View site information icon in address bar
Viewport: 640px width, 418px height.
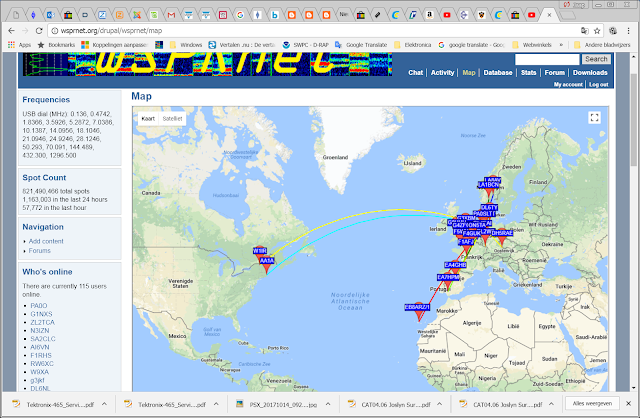point(55,31)
